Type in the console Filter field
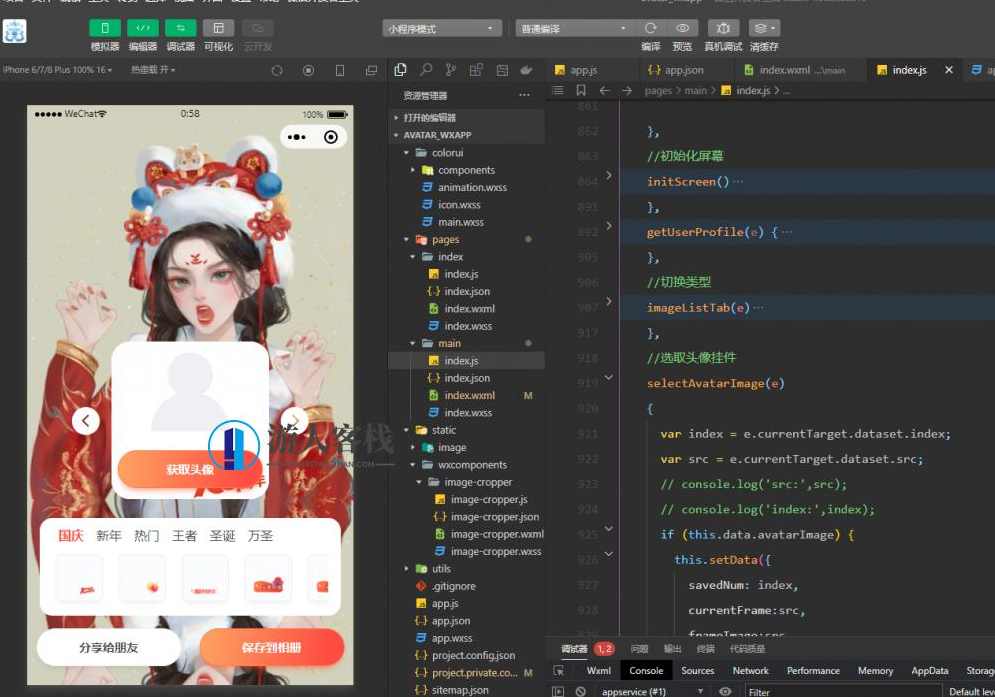Screen dimensions: 995x697 [840, 691]
